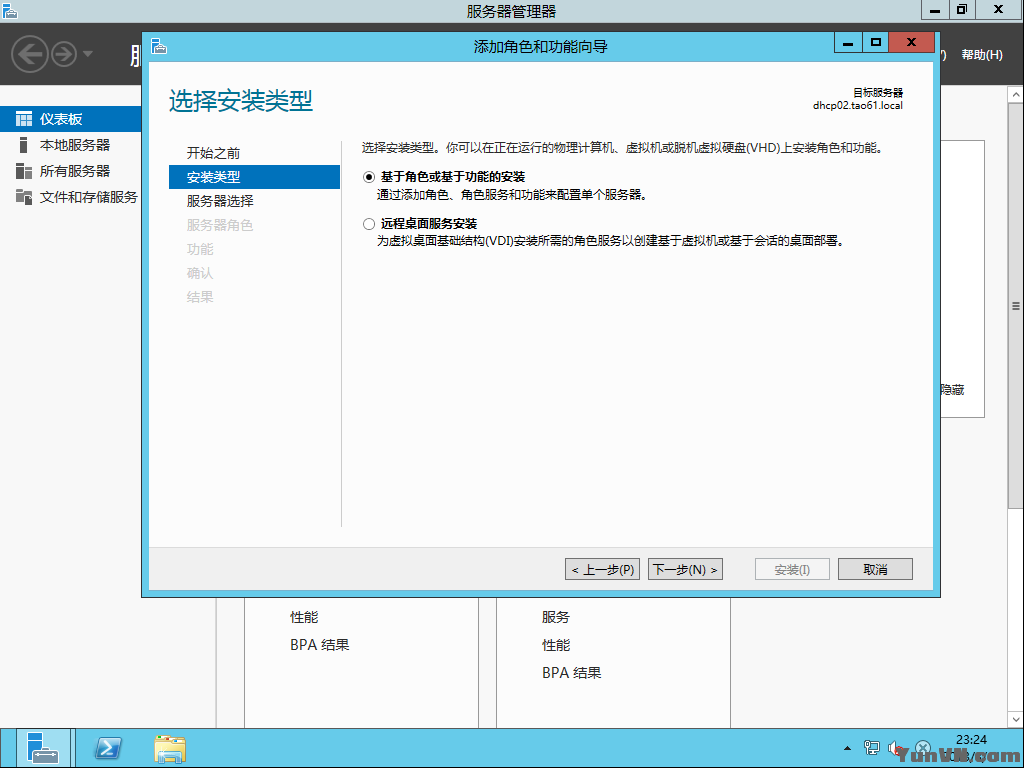Expand navigation history dropdown arrow

(x=88, y=54)
